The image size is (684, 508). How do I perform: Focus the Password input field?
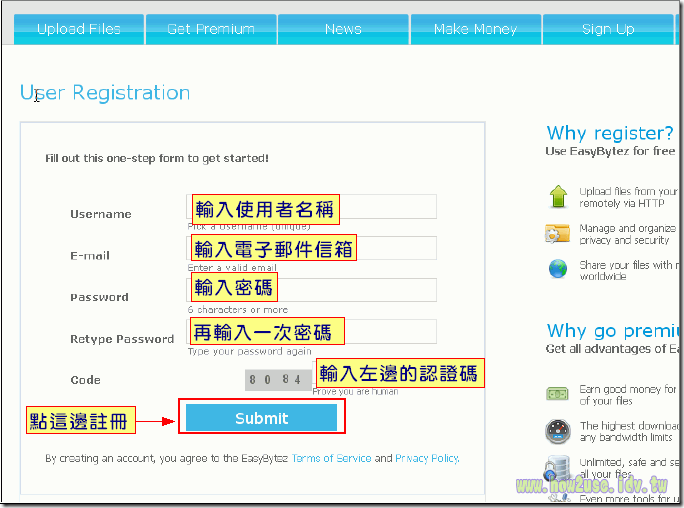click(x=311, y=290)
